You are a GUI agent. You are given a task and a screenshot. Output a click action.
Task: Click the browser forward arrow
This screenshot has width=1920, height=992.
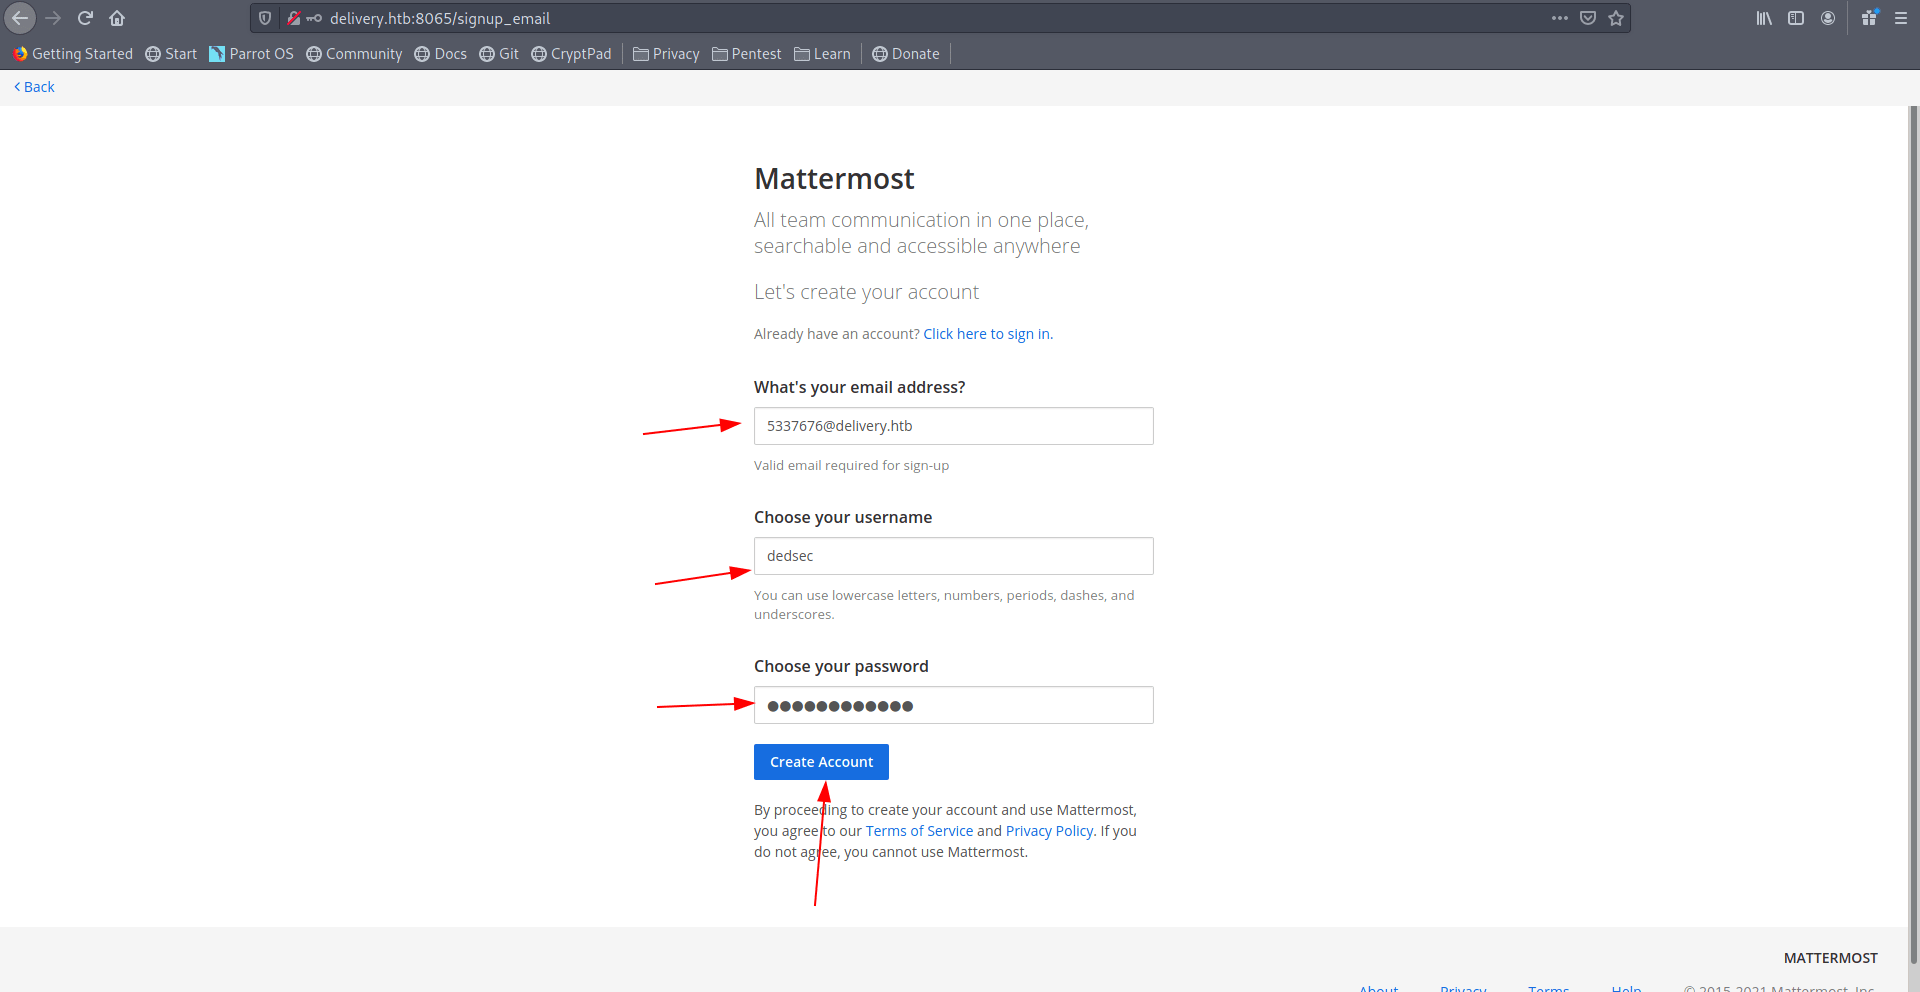pyautogui.click(x=53, y=18)
